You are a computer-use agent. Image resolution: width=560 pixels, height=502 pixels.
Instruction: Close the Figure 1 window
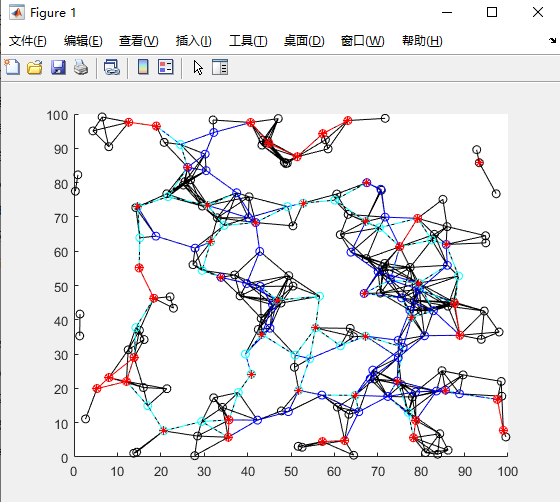pos(538,12)
